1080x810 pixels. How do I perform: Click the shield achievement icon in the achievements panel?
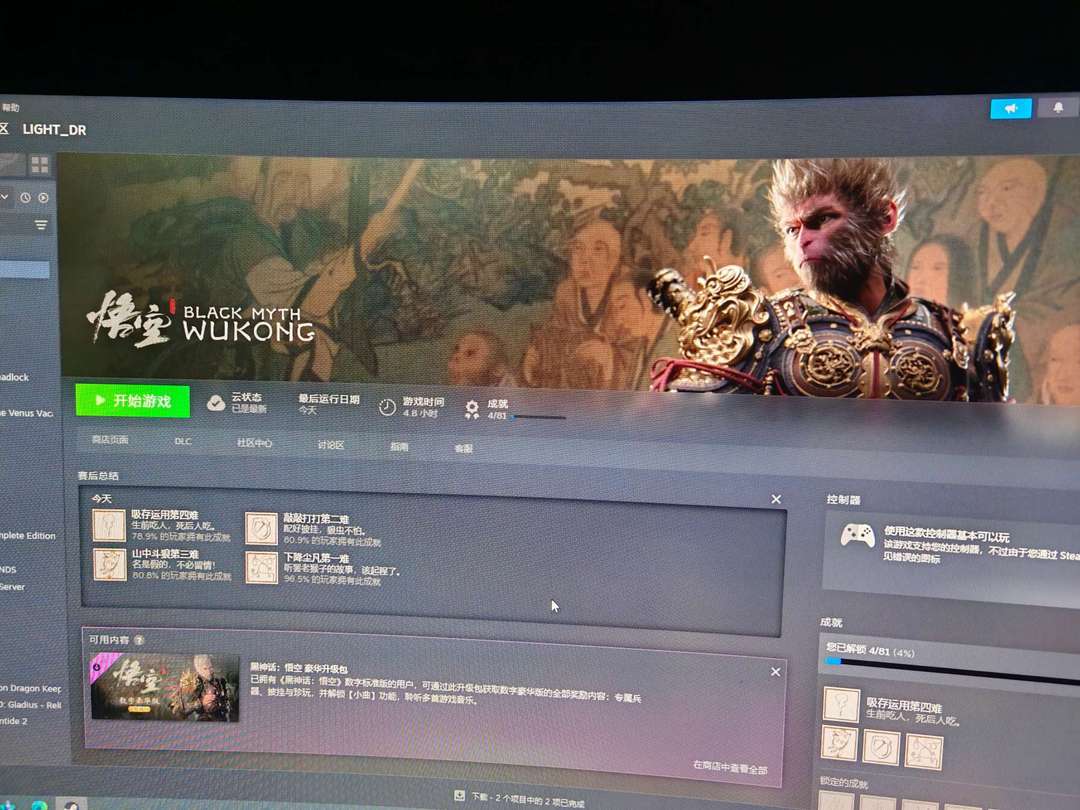881,747
